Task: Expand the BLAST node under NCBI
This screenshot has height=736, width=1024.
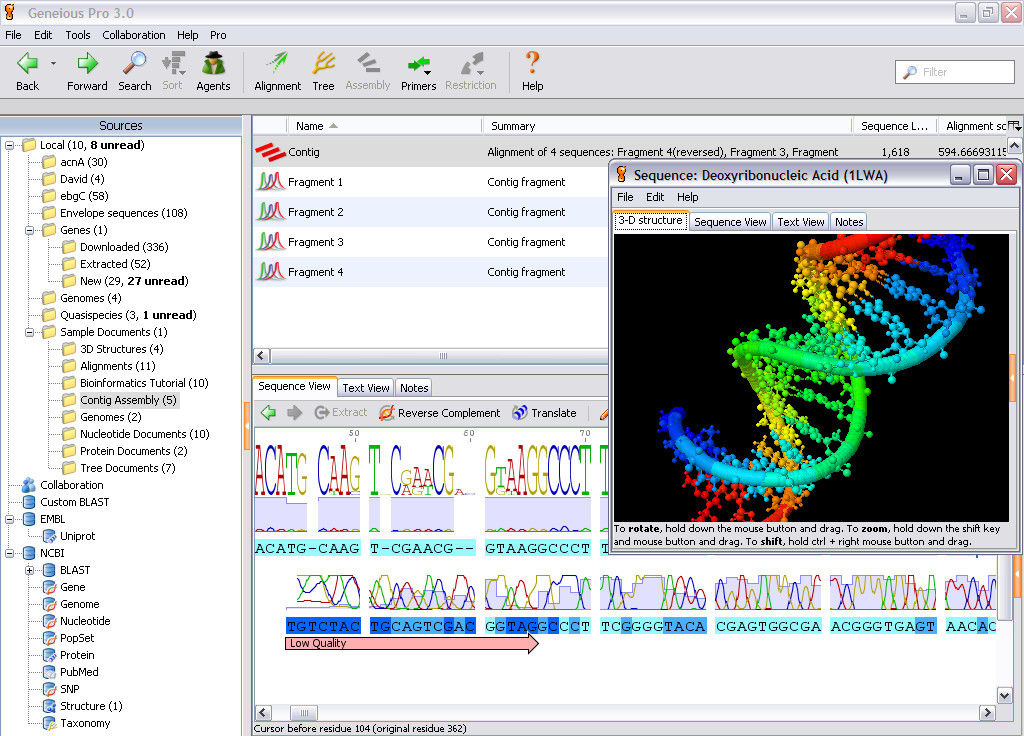Action: click(x=30, y=570)
